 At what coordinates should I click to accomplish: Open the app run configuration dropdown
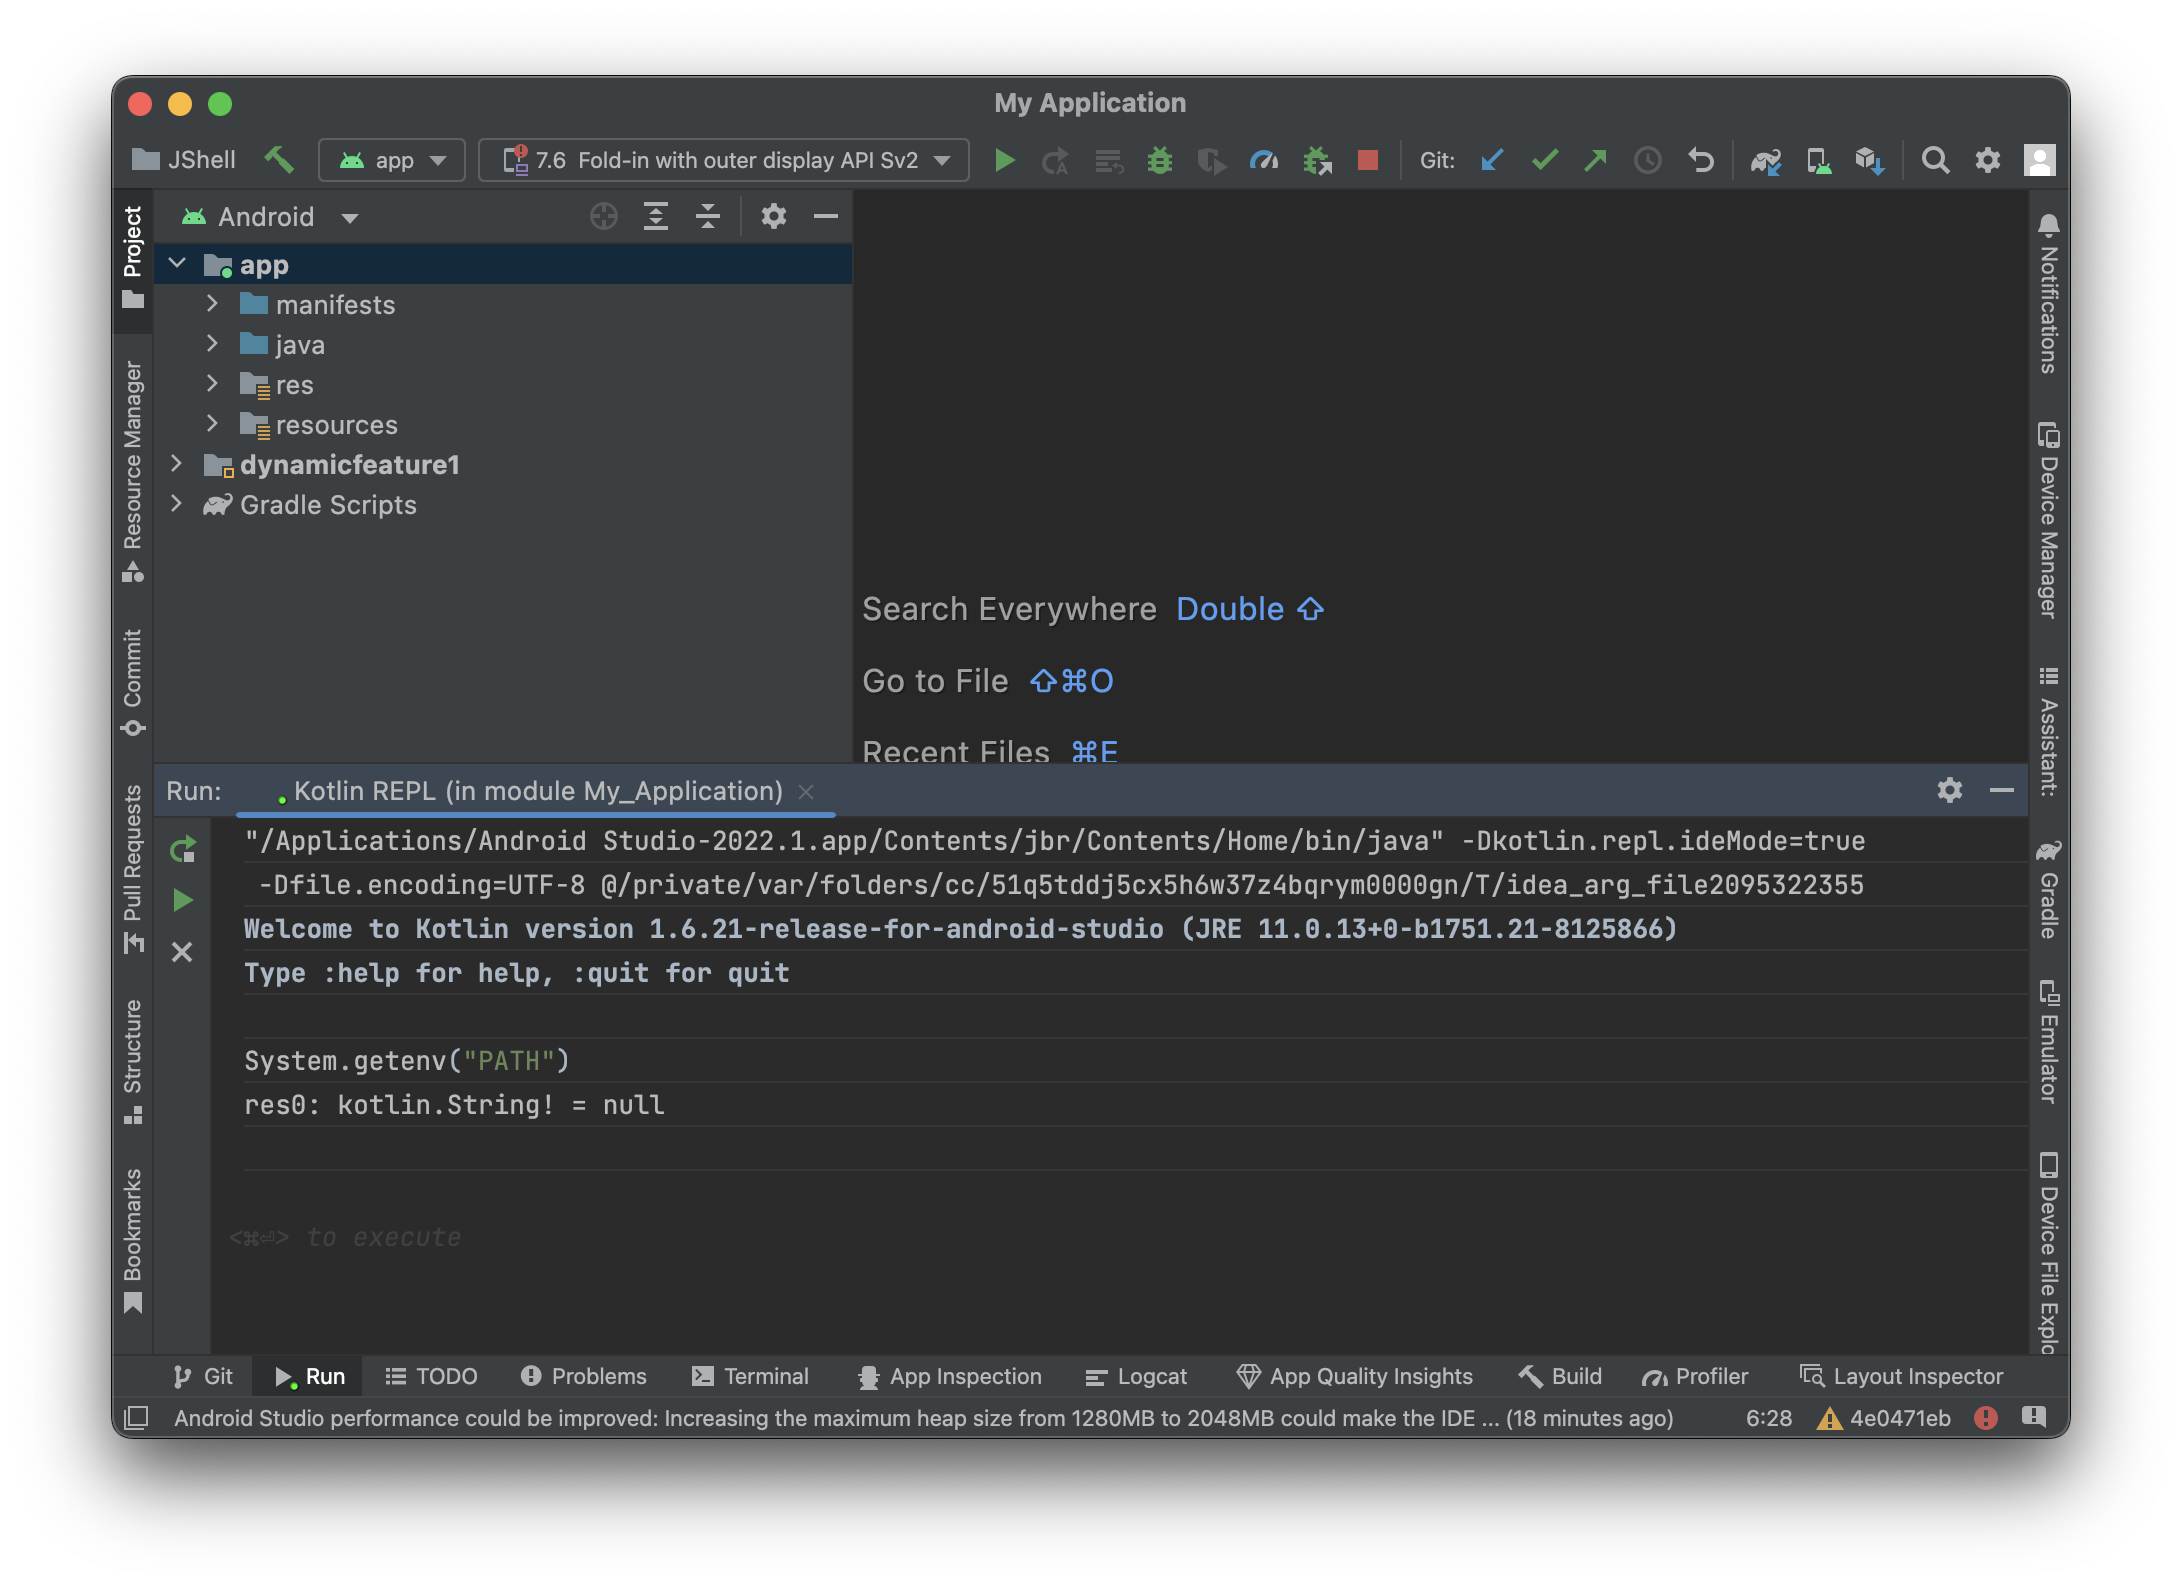pos(392,160)
